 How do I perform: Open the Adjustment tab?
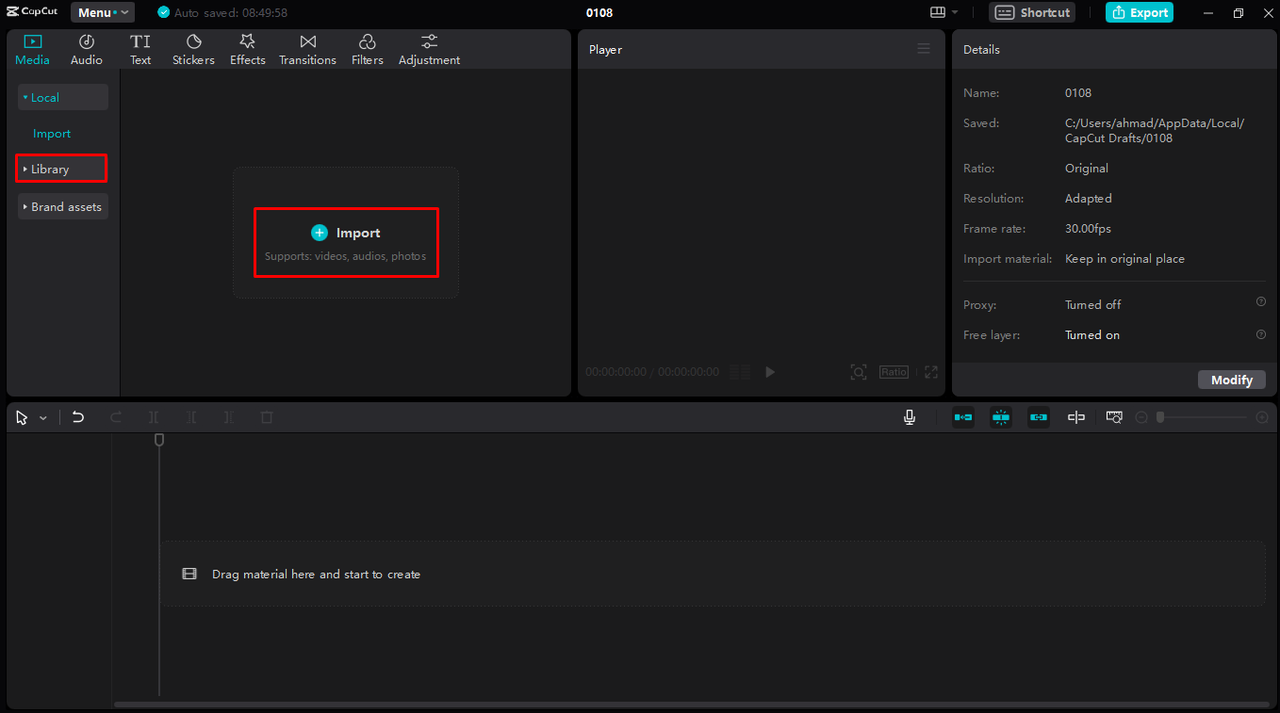pyautogui.click(x=429, y=50)
